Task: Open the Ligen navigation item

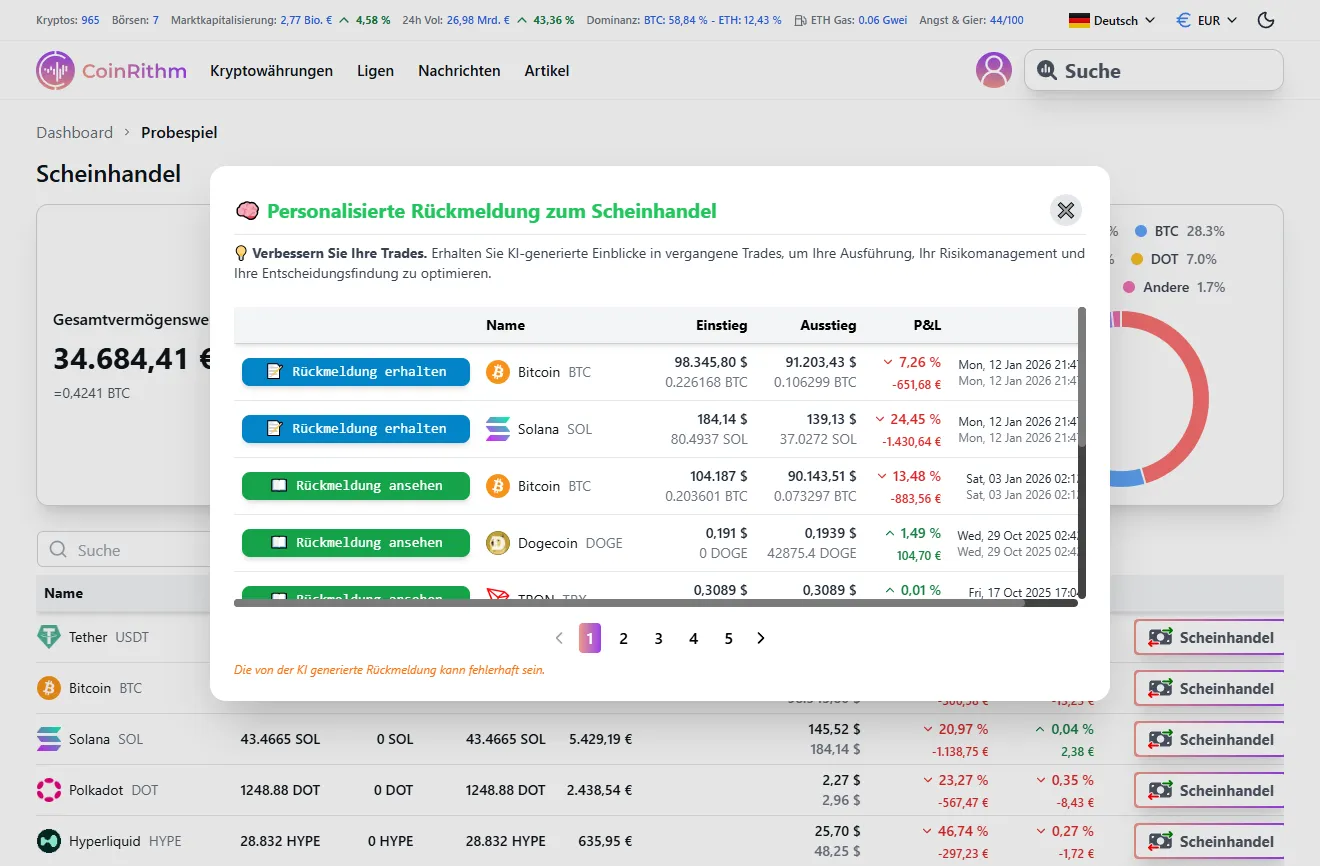Action: (375, 70)
